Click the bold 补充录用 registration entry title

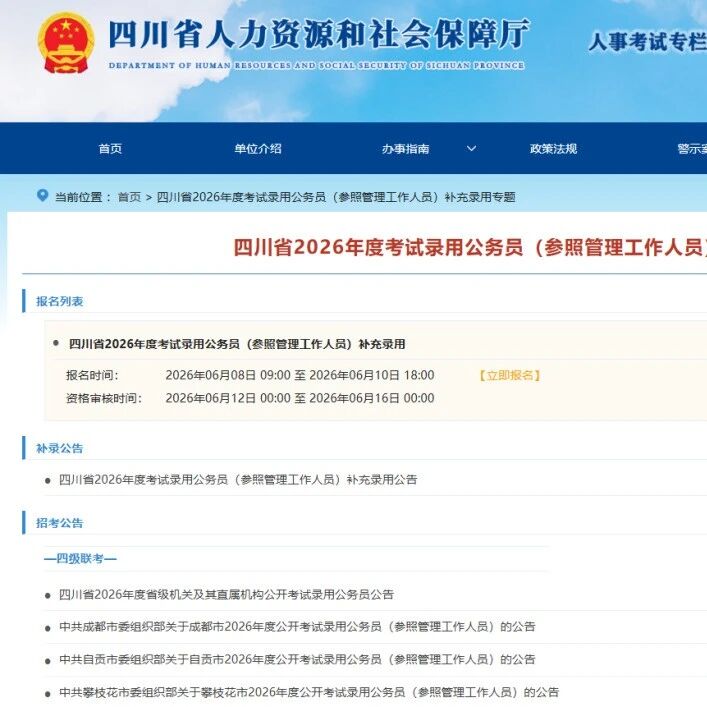point(237,344)
